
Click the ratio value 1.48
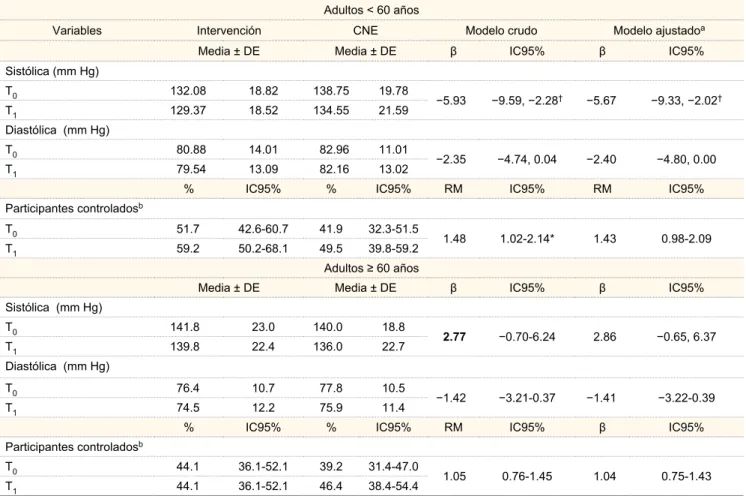[454, 239]
